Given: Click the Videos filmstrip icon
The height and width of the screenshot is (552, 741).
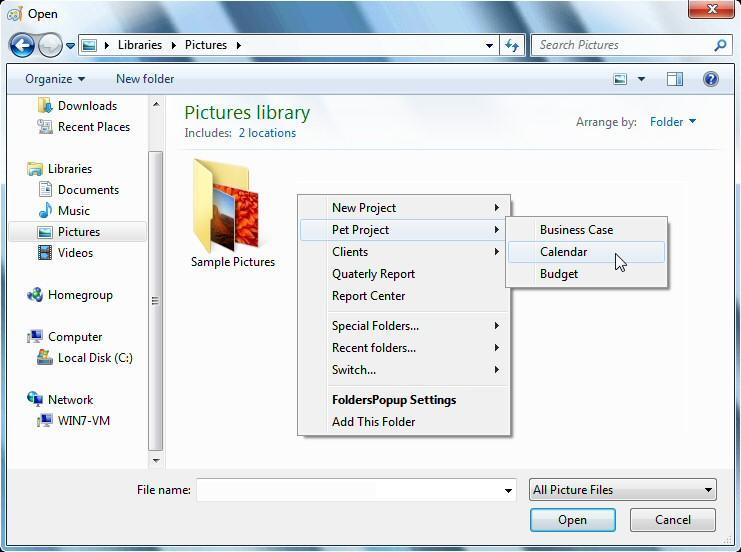Looking at the screenshot, I should point(45,253).
